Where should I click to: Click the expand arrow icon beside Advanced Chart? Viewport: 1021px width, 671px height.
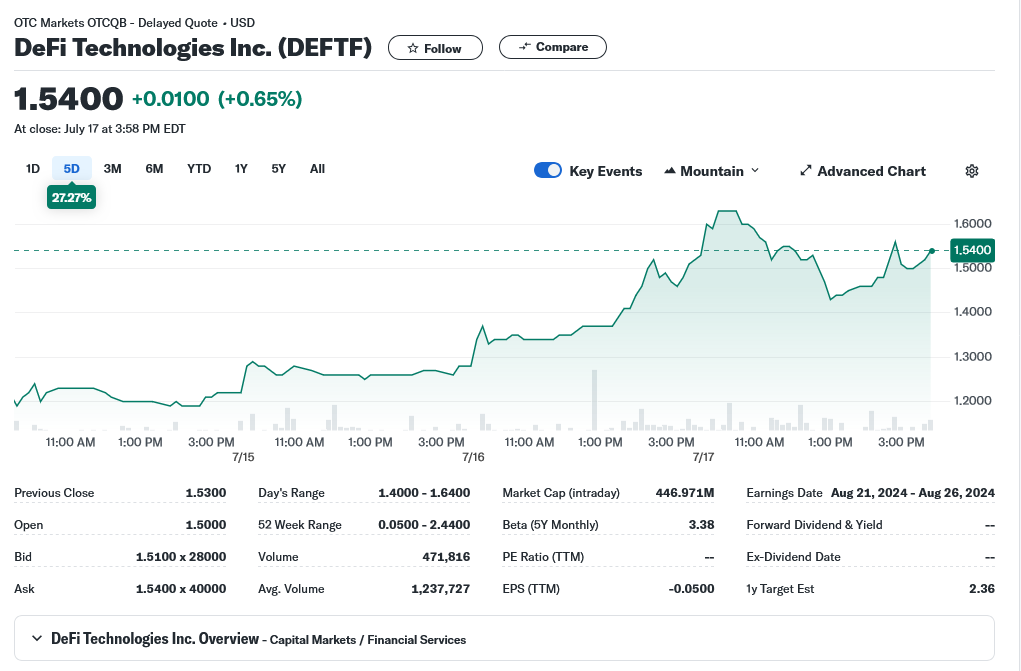pos(805,171)
